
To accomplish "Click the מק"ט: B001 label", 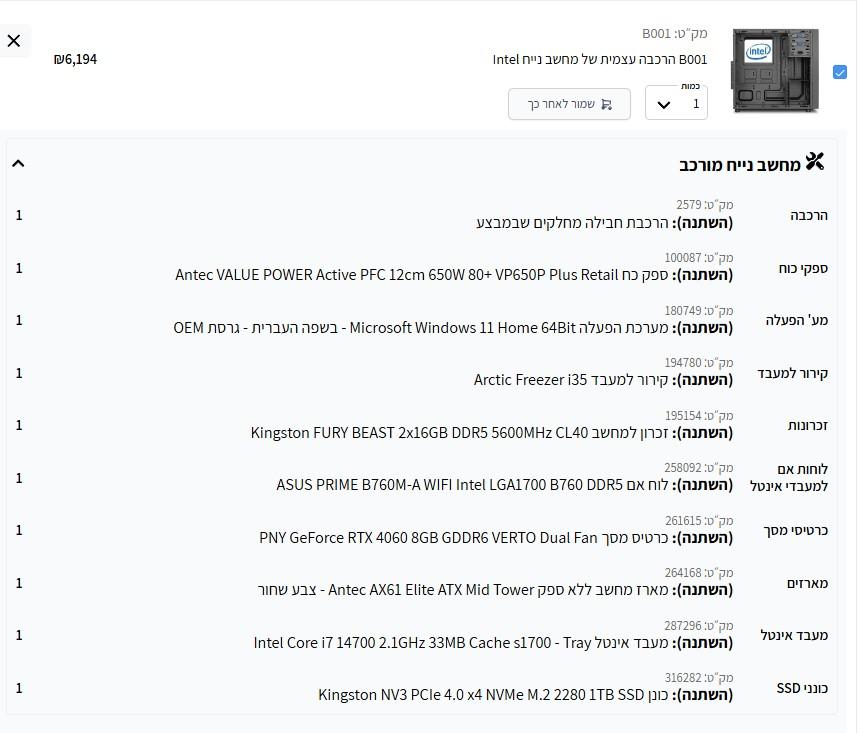I will (x=674, y=34).
